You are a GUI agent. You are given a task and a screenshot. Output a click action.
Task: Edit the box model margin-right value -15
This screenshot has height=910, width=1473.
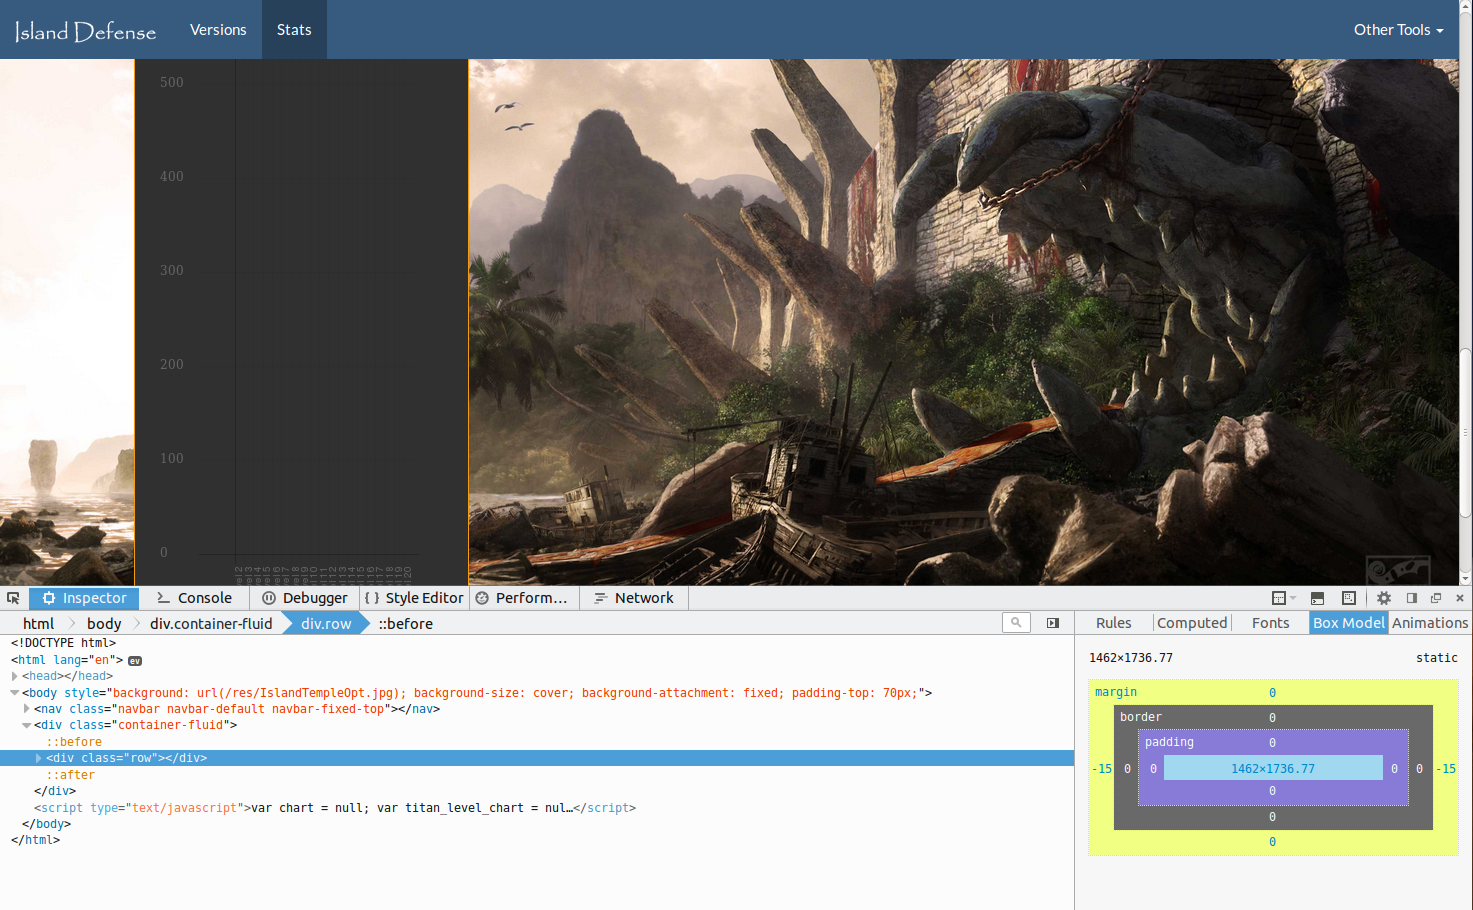tap(1446, 769)
